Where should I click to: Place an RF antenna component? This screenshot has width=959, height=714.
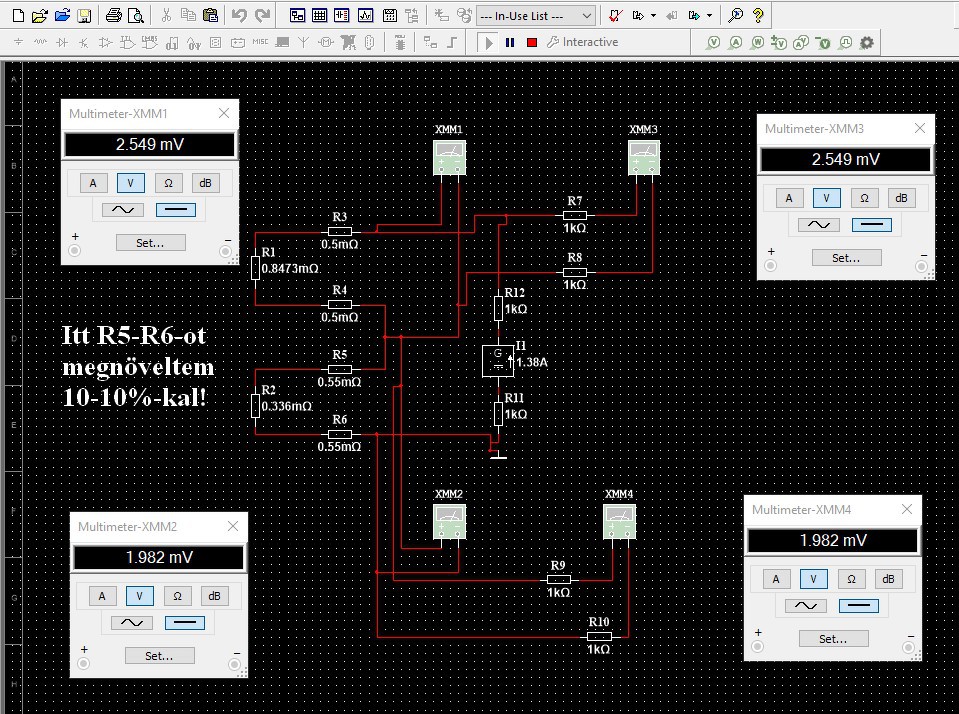(303, 42)
